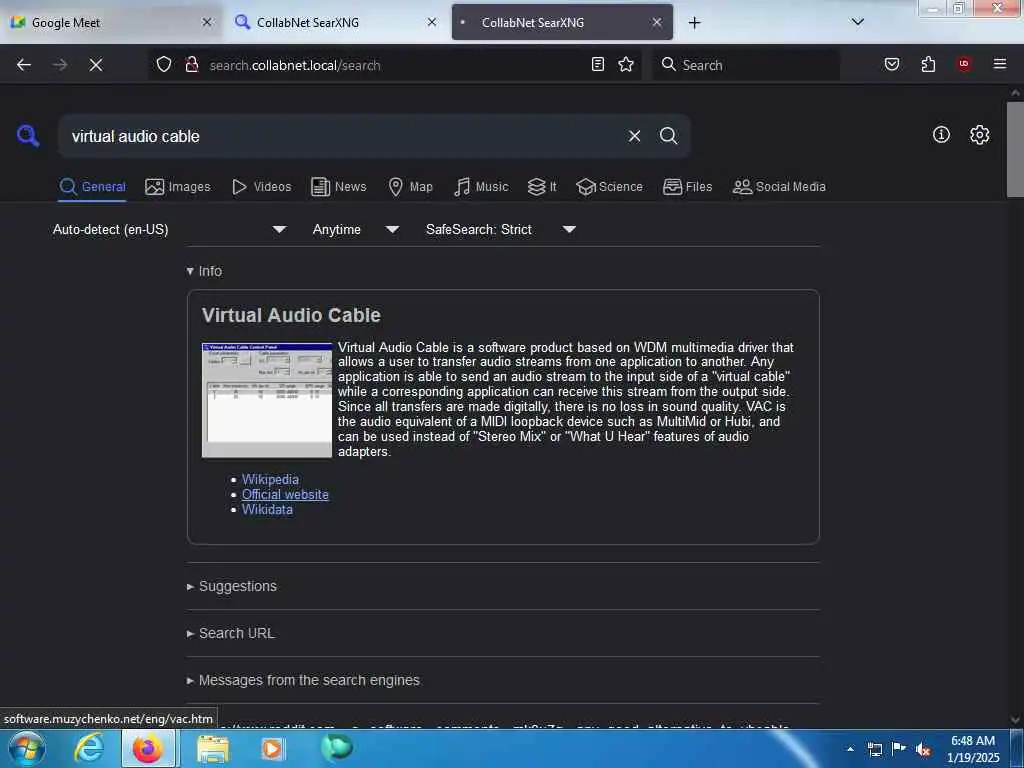The image size is (1024, 768).
Task: Bookmark this page with the star
Action: (x=626, y=64)
